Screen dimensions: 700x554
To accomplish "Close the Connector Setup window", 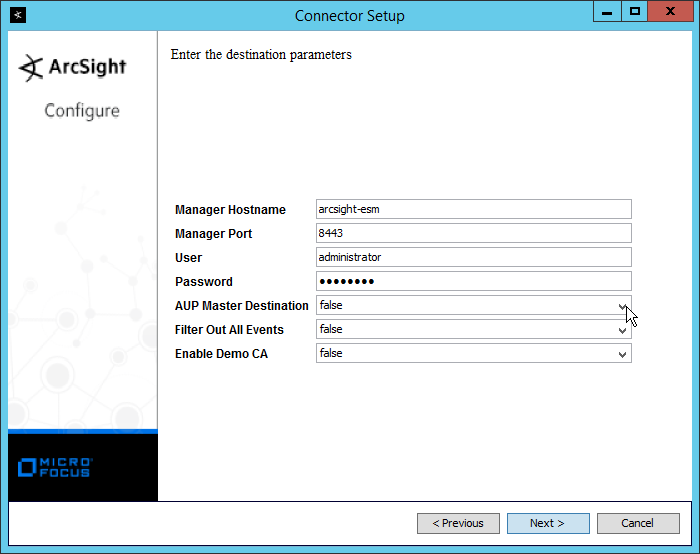I will (x=671, y=12).
